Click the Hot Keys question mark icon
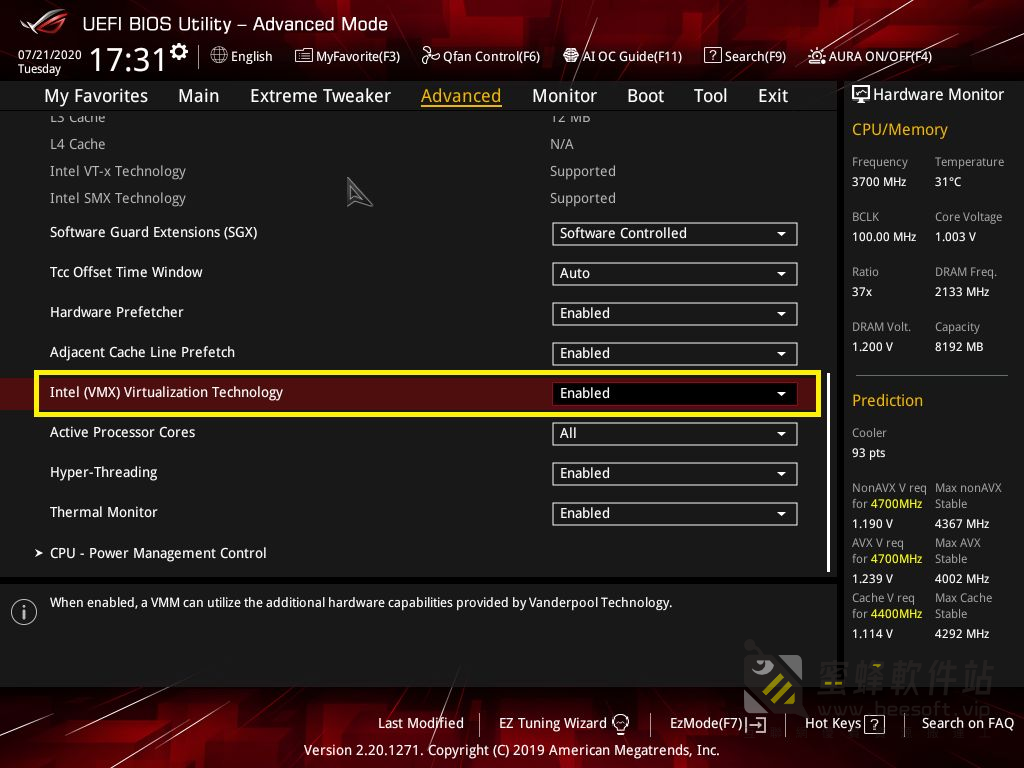This screenshot has width=1024, height=768. tap(874, 724)
